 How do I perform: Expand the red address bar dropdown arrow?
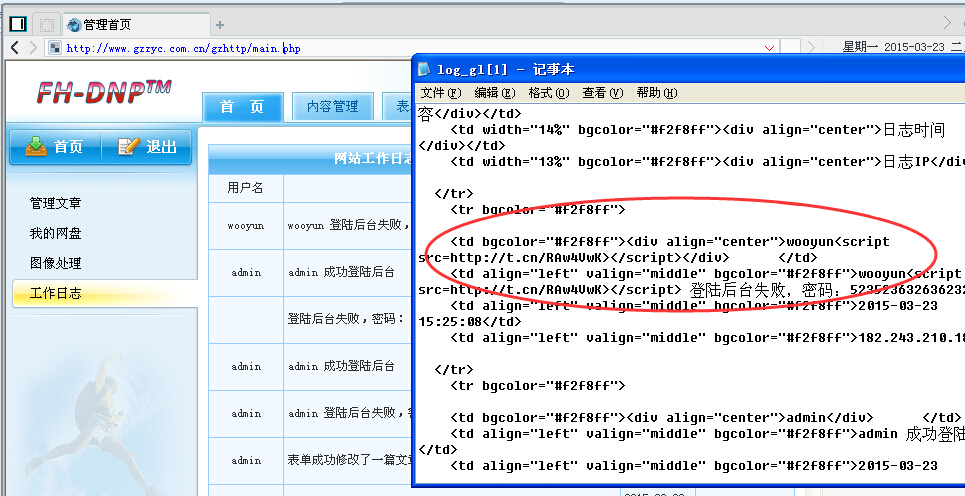tap(769, 48)
